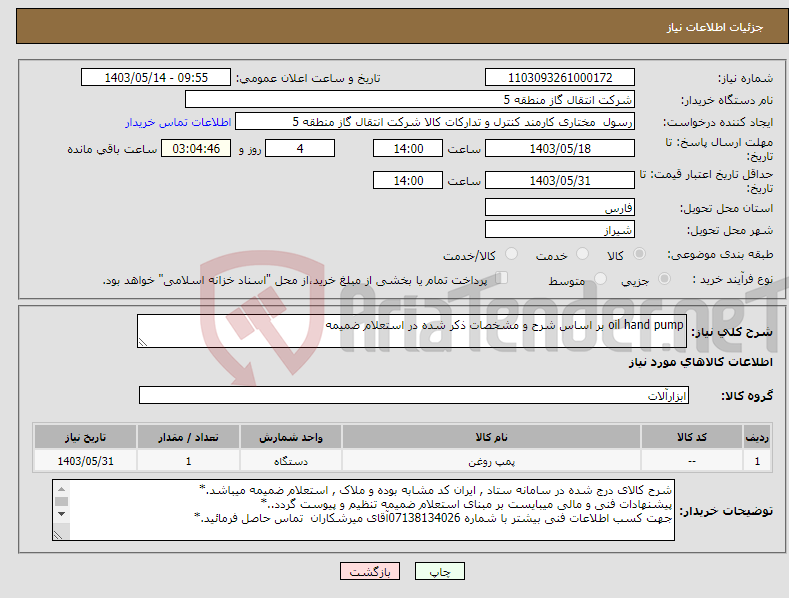789x598 pixels.
Task: Click the price validity date 1403/05/31 field
Action: tap(560, 180)
